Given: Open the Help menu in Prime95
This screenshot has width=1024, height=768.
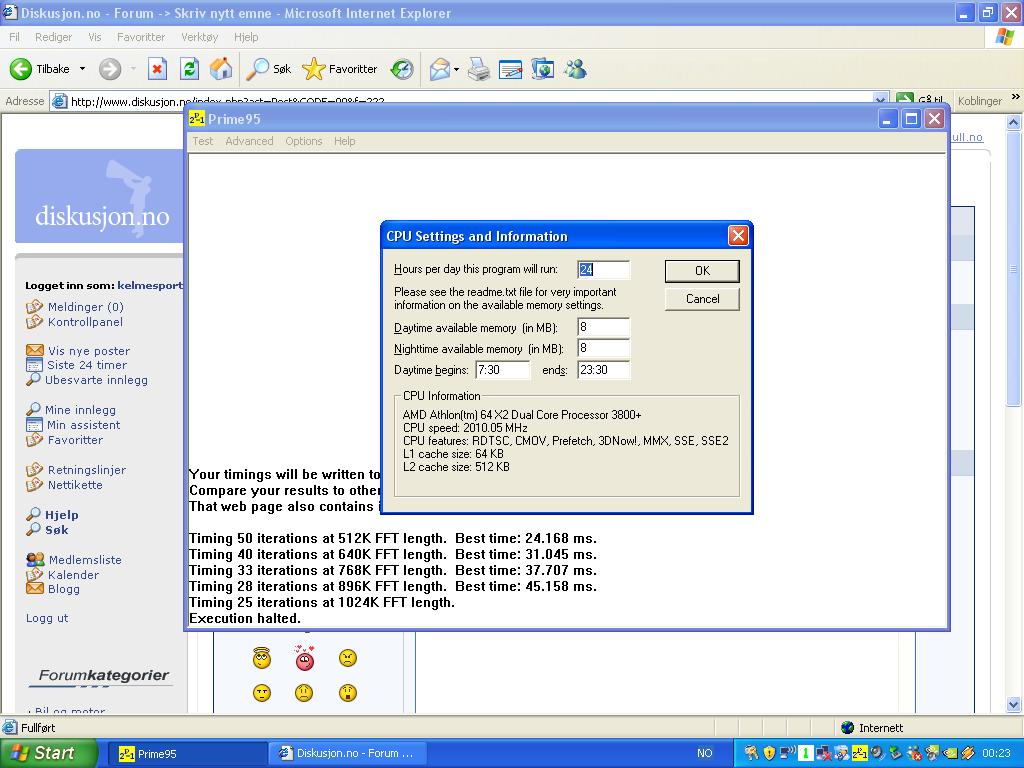Looking at the screenshot, I should click(x=344, y=141).
